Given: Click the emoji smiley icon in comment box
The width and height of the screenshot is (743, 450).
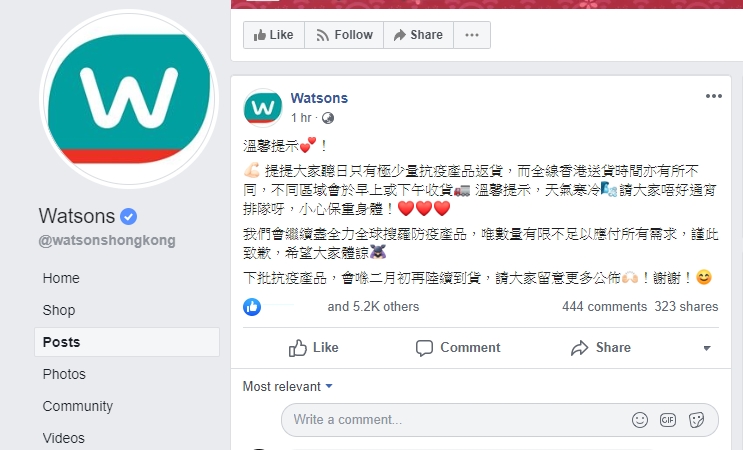Looking at the screenshot, I should 640,420.
